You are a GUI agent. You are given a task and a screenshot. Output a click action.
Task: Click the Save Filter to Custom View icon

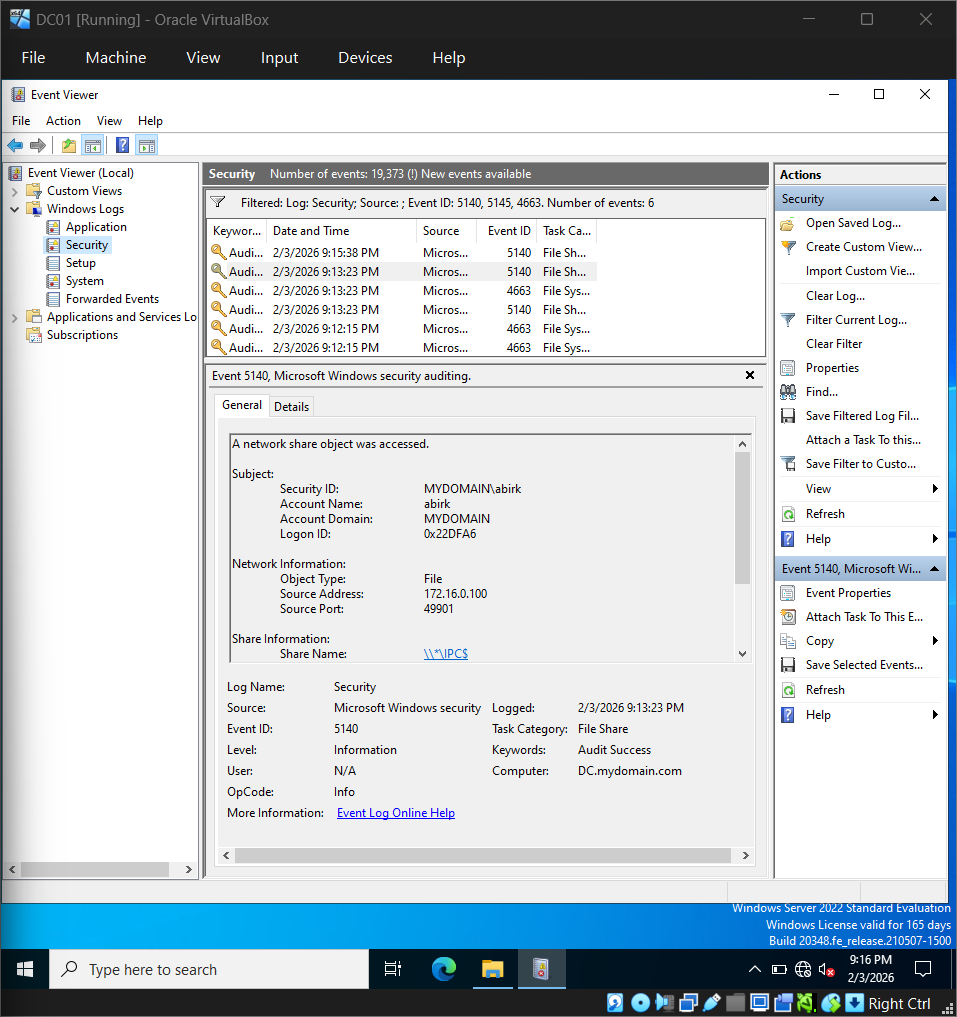(x=788, y=464)
